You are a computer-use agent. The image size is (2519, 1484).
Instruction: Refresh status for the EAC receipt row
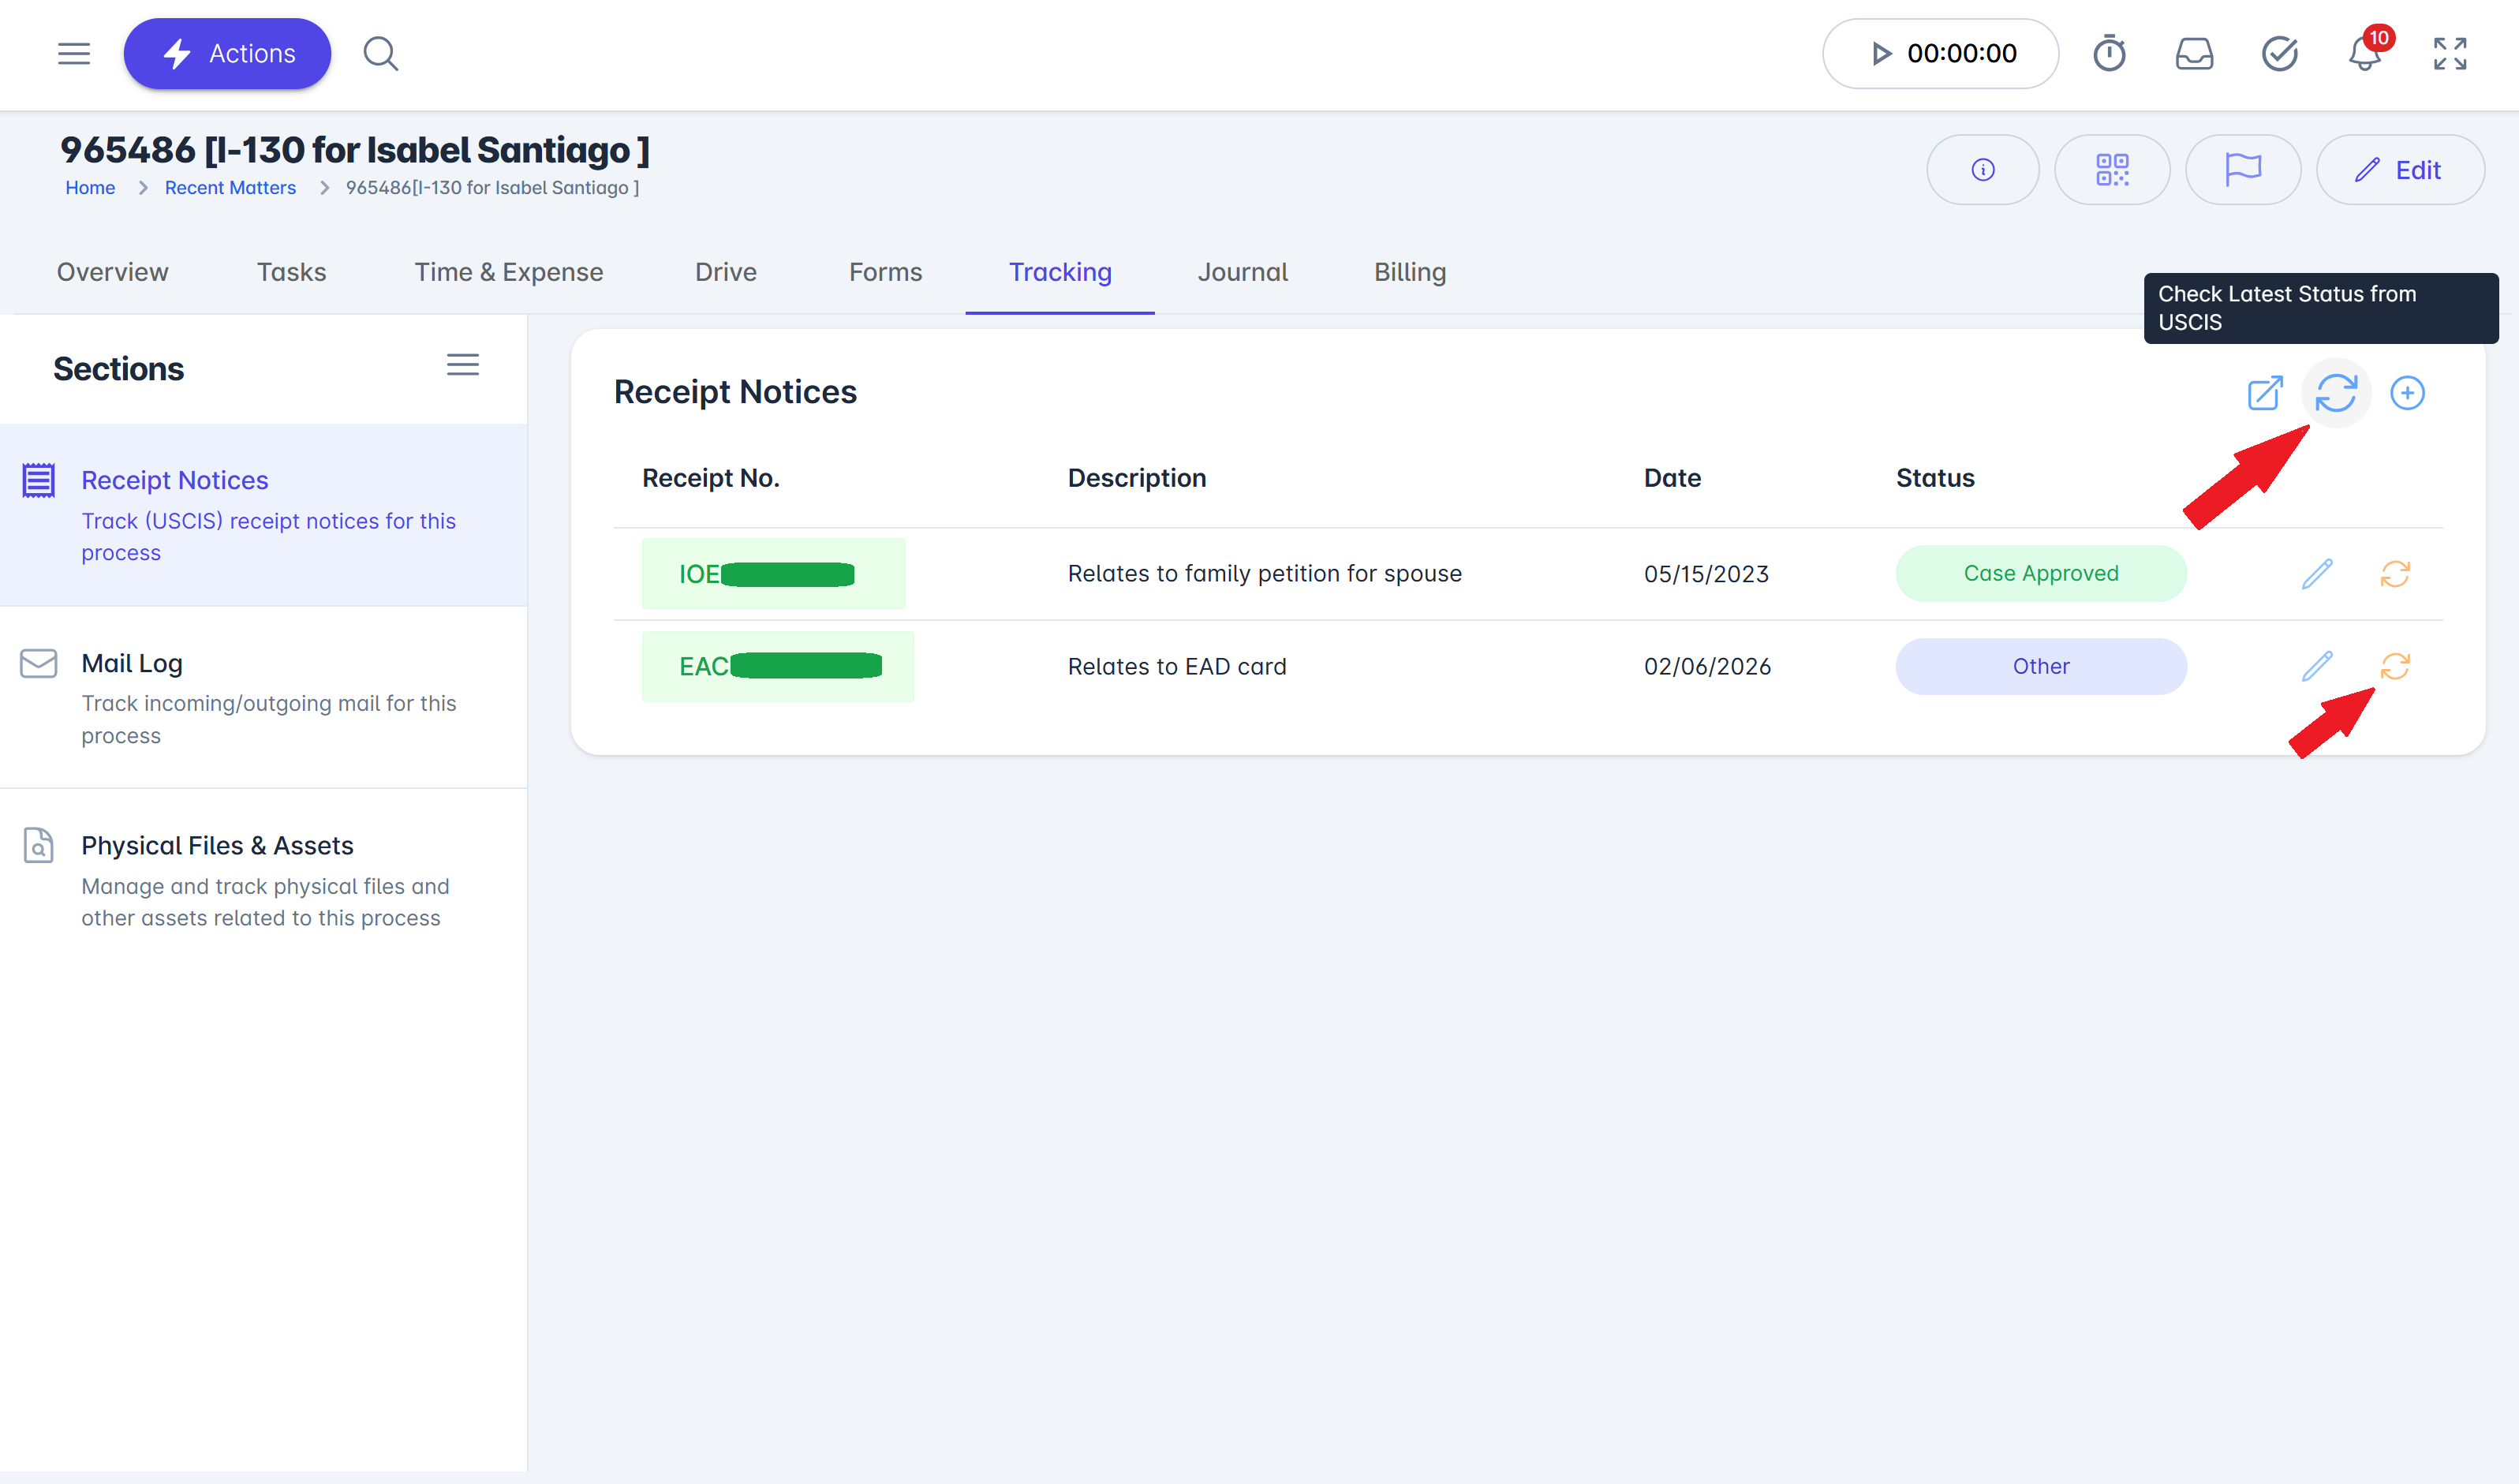click(x=2394, y=666)
